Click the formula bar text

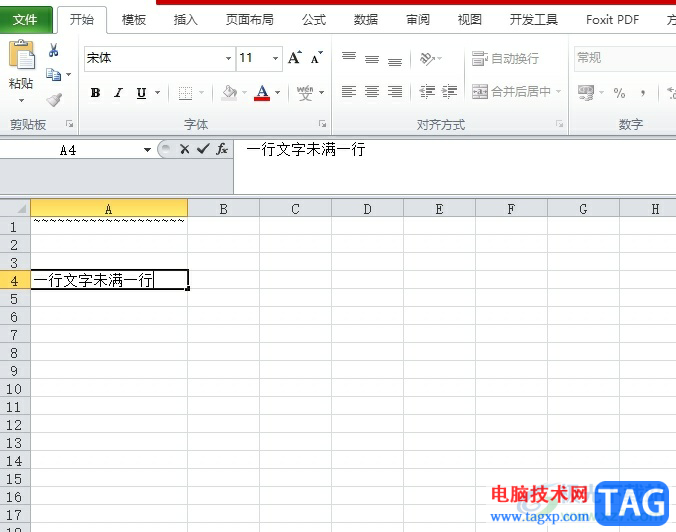(x=306, y=150)
